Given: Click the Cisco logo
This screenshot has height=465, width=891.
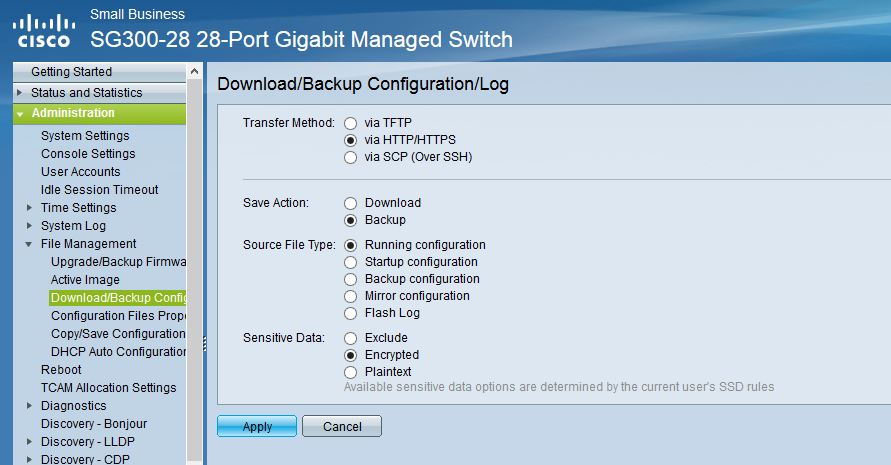Looking at the screenshot, I should point(43,31).
